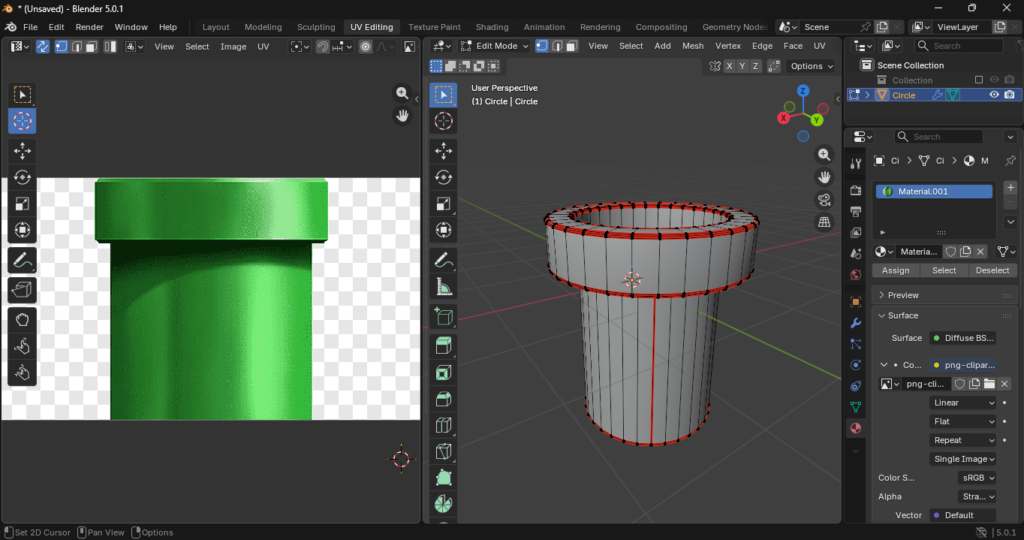Click the Assign material button
Viewport: 1024px width, 540px height.
[x=895, y=270]
